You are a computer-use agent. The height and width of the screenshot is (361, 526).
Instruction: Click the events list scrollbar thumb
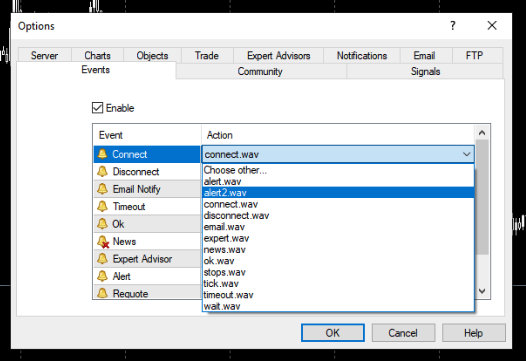click(482, 197)
